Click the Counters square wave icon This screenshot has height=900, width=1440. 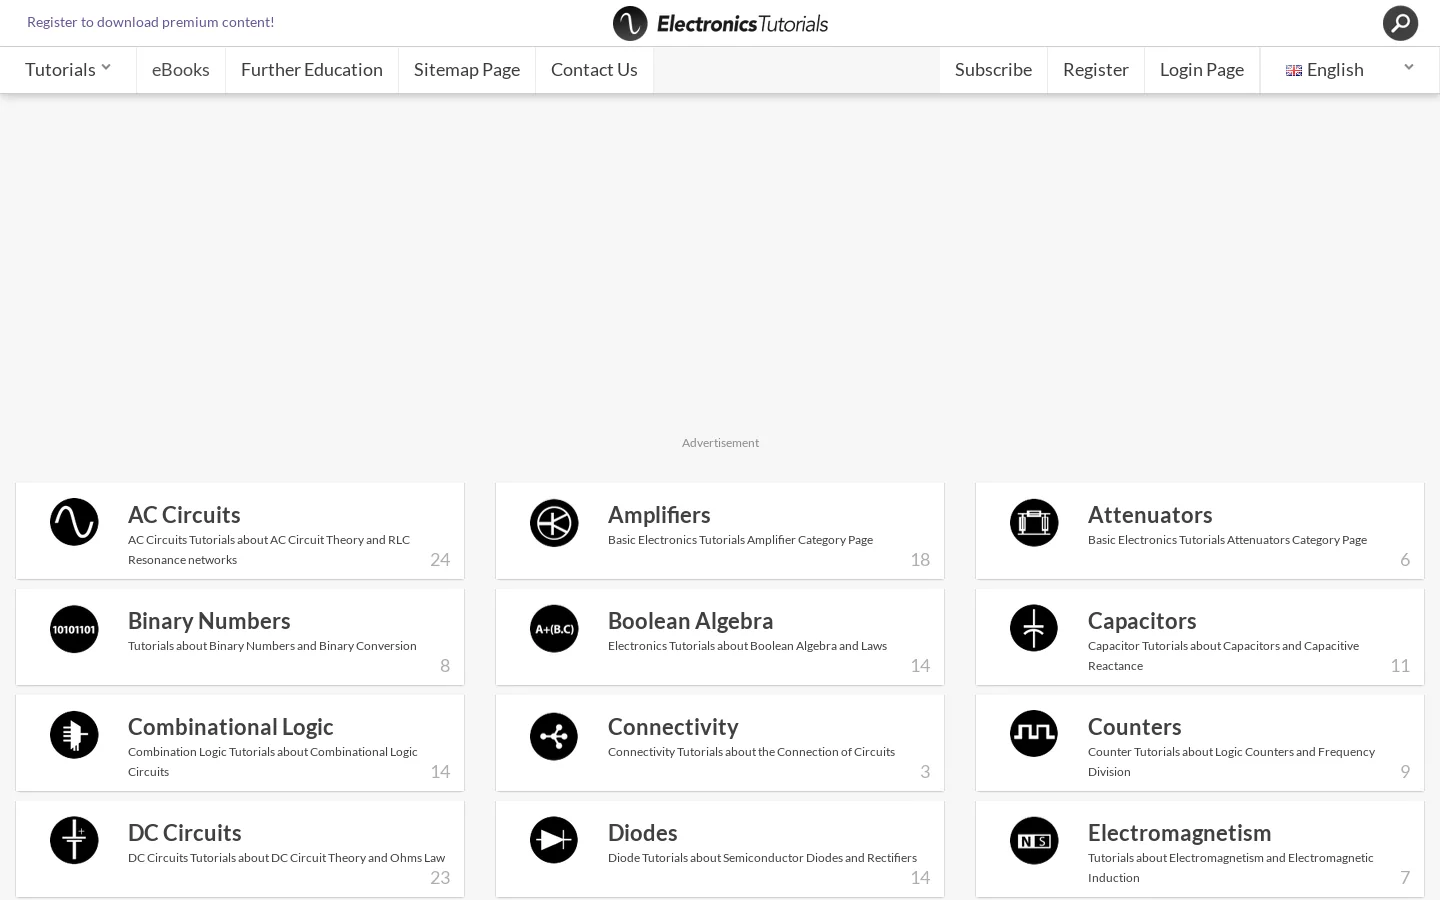pyautogui.click(x=1034, y=734)
